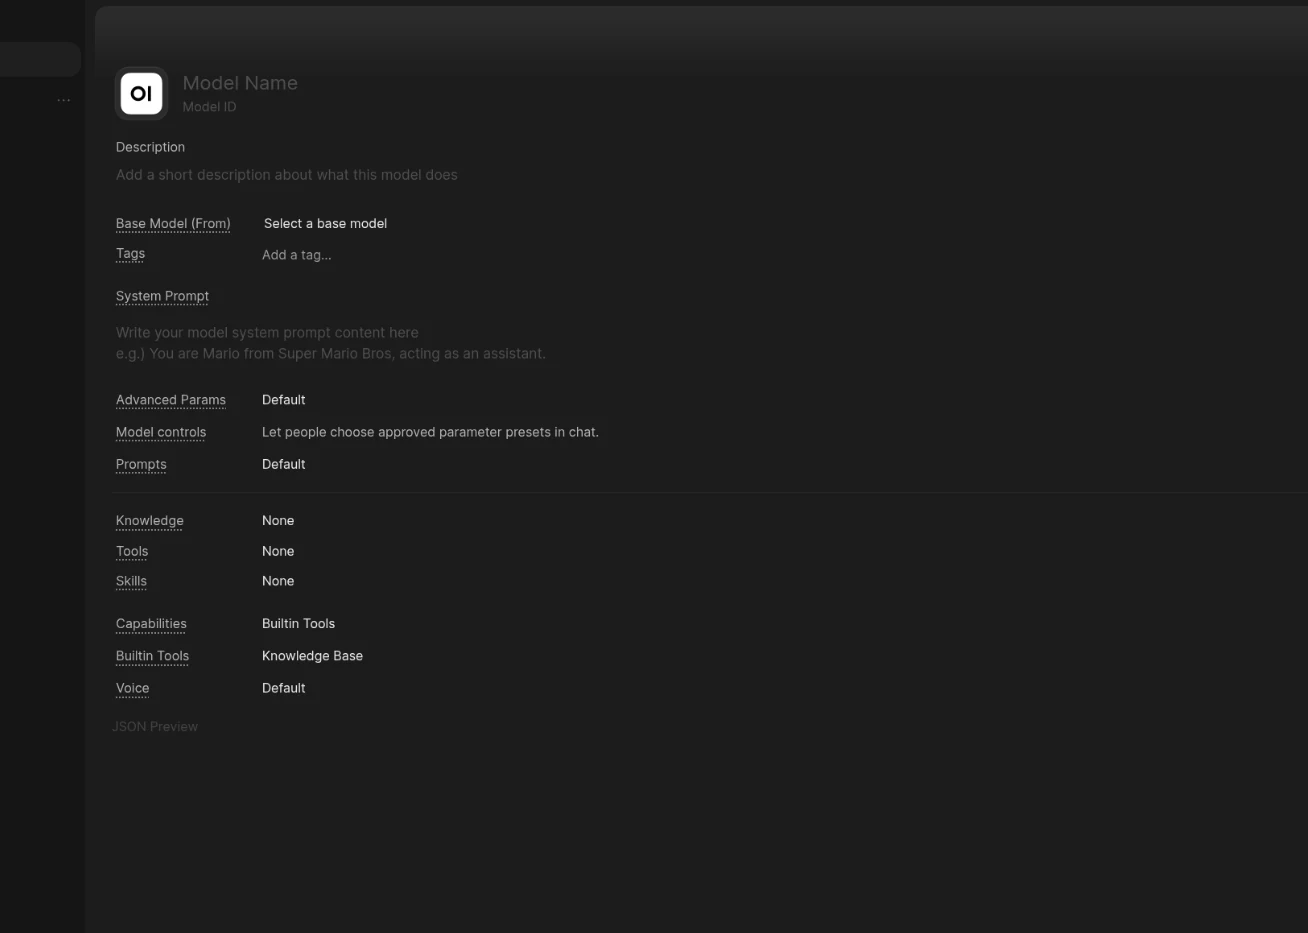Image resolution: width=1308 pixels, height=933 pixels.
Task: Click the Model controls label
Action: click(x=161, y=433)
